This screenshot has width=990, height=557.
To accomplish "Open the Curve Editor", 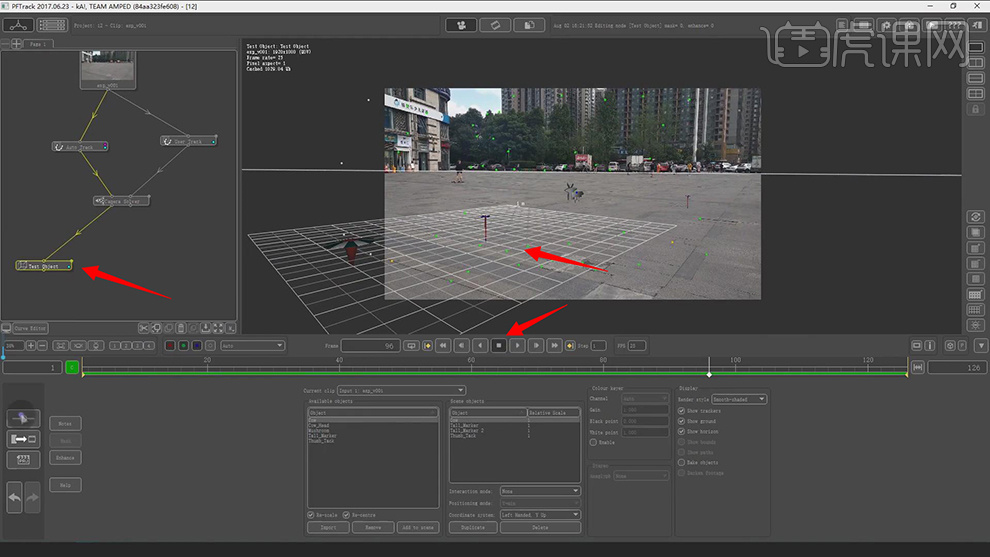I will (30, 328).
